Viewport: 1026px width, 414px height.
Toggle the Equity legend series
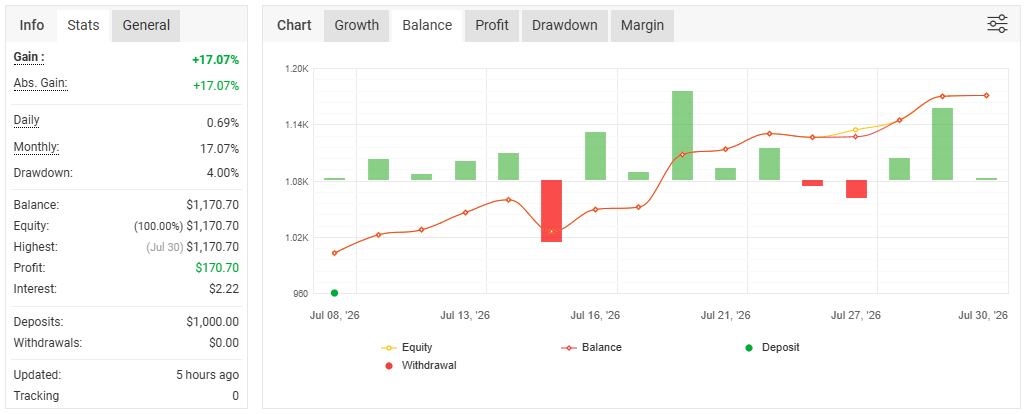[407, 348]
